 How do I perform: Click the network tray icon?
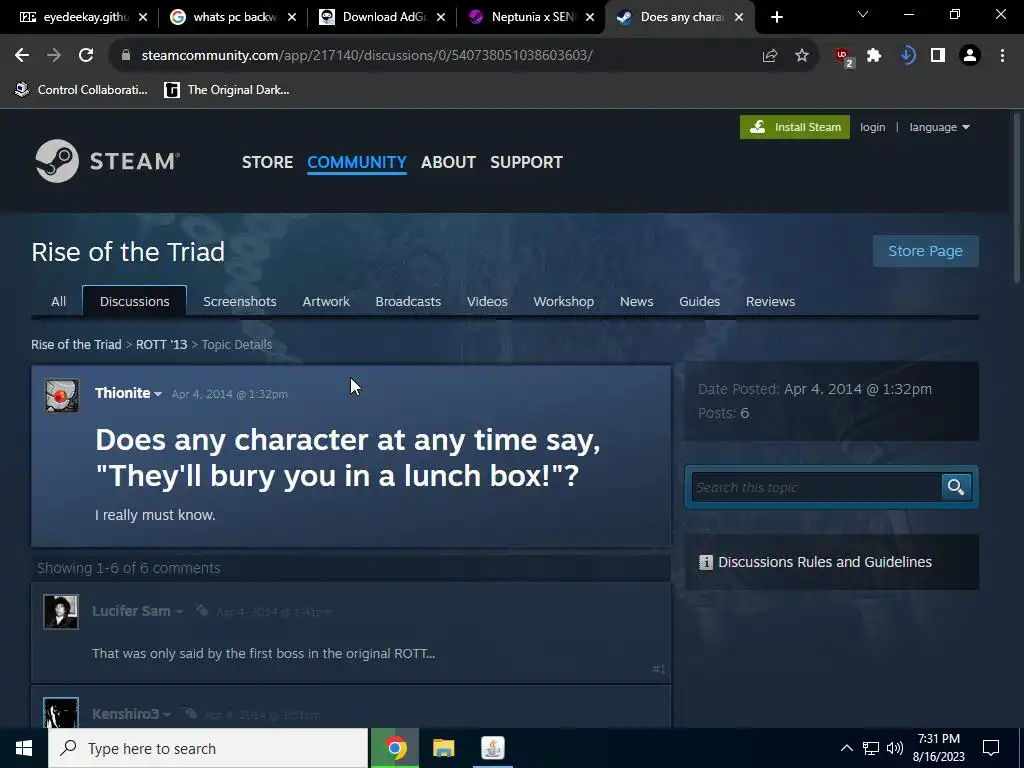point(871,748)
